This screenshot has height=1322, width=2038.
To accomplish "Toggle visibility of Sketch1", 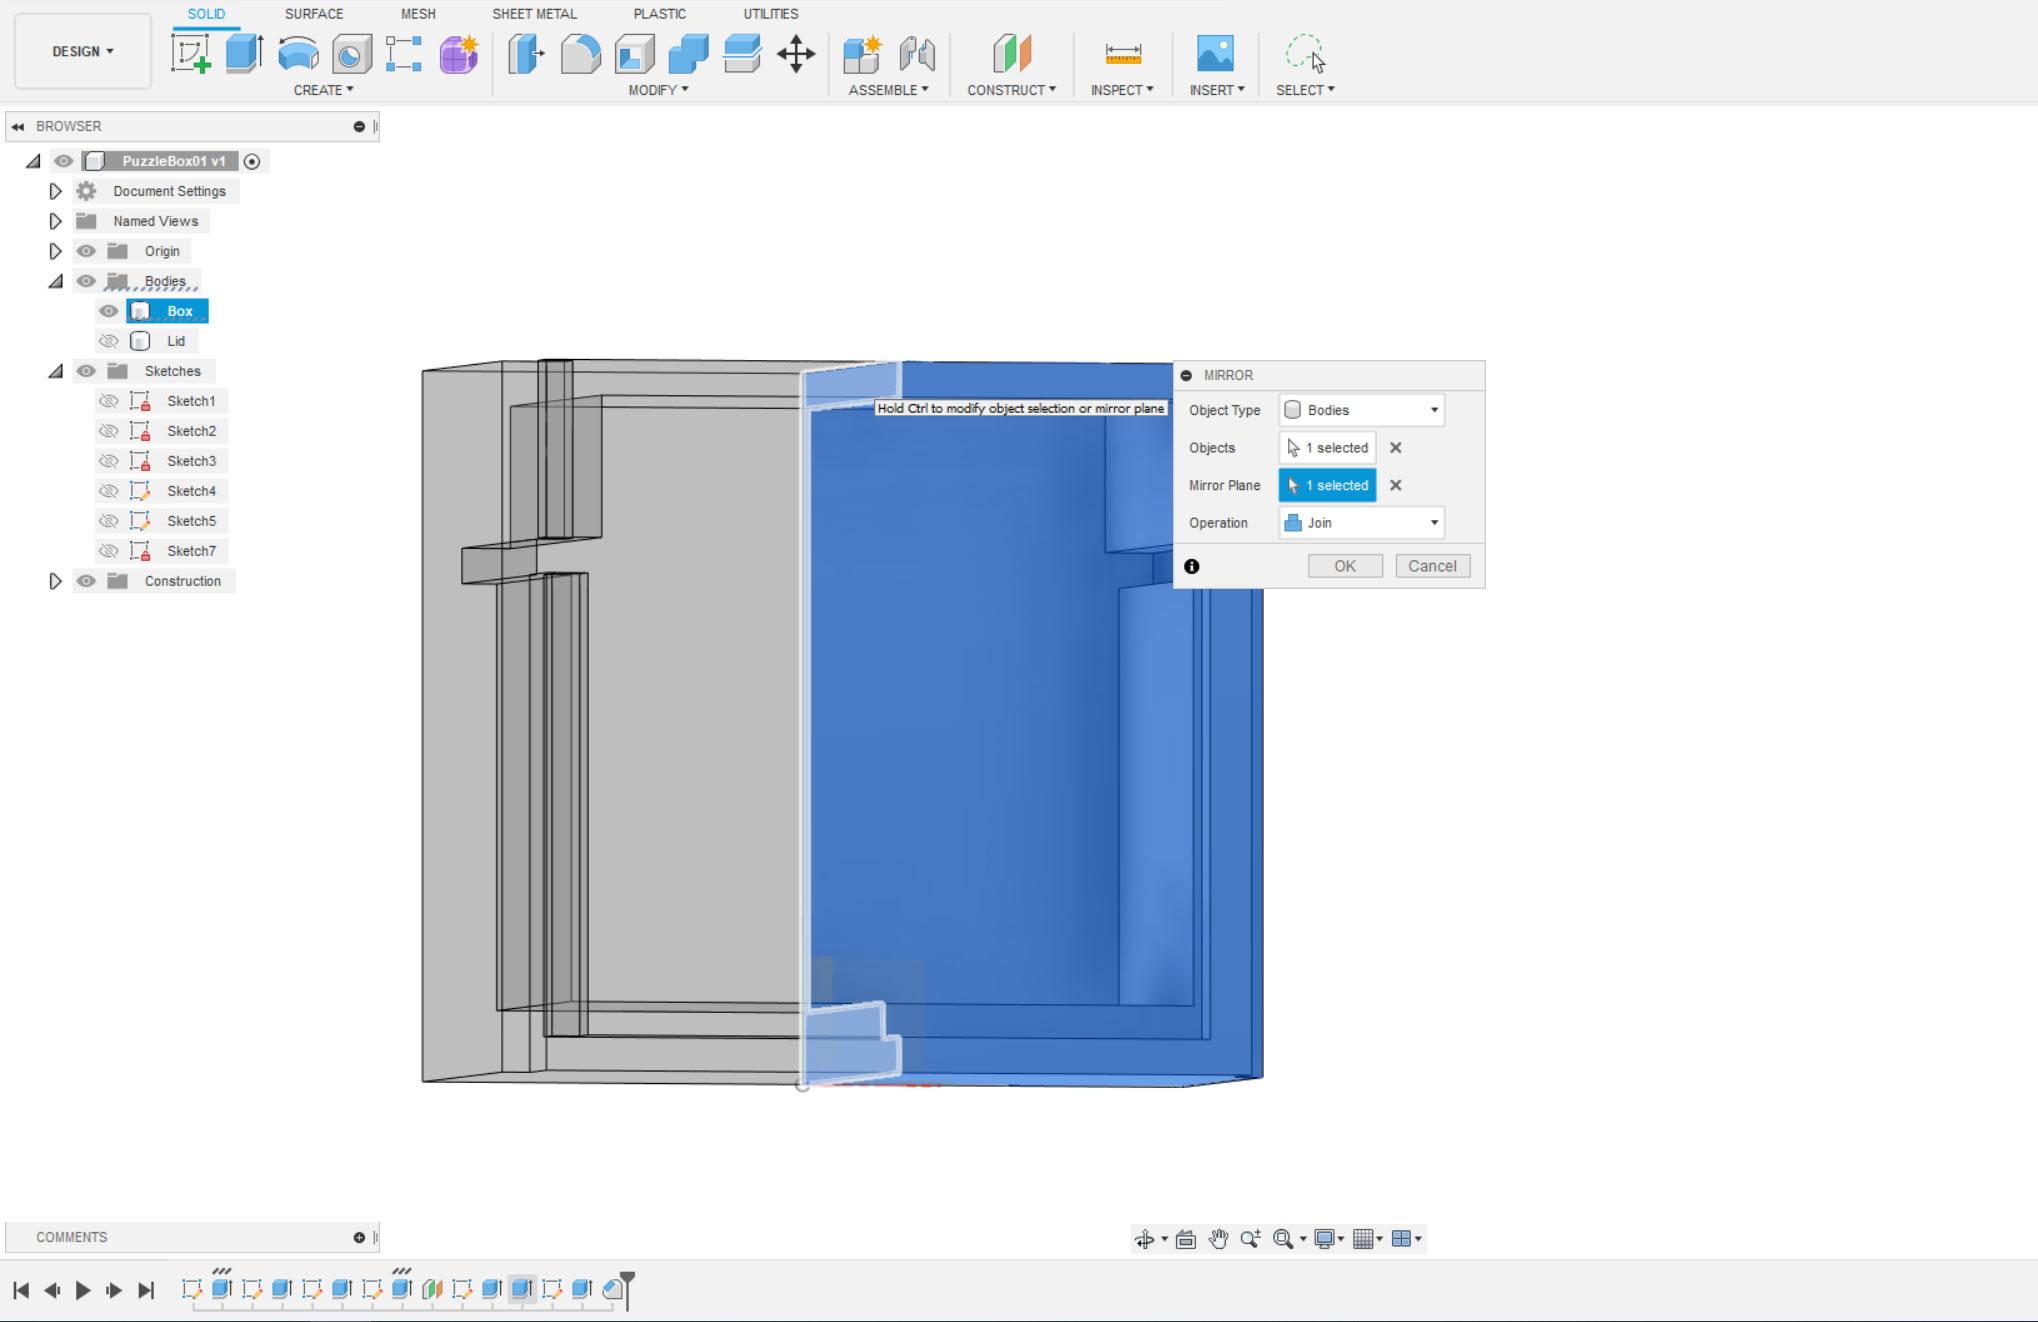I will pyautogui.click(x=108, y=401).
